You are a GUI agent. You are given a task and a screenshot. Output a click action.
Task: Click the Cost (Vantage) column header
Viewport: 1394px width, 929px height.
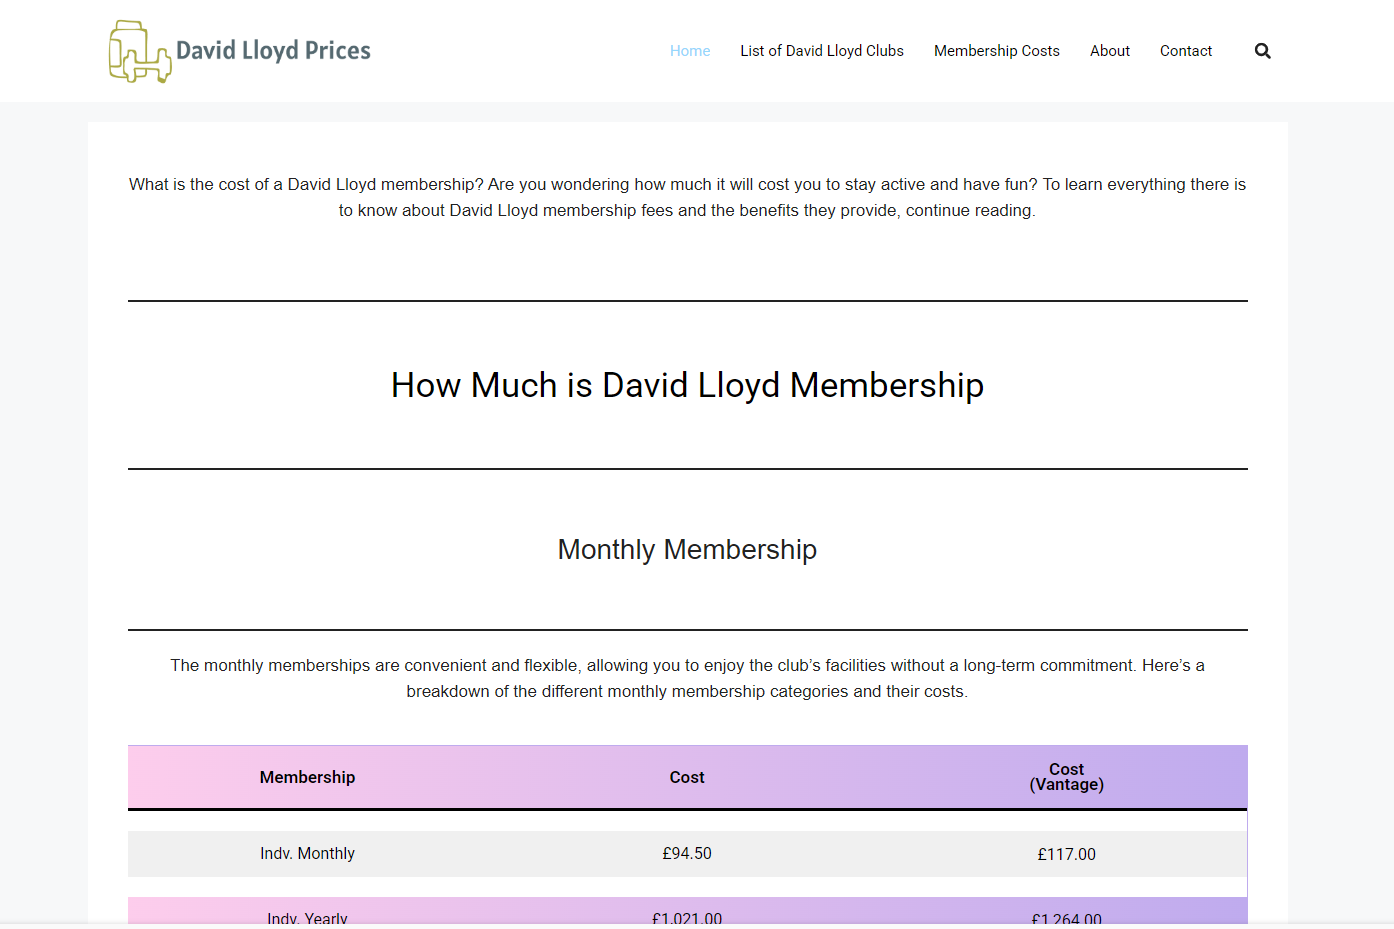click(x=1066, y=777)
